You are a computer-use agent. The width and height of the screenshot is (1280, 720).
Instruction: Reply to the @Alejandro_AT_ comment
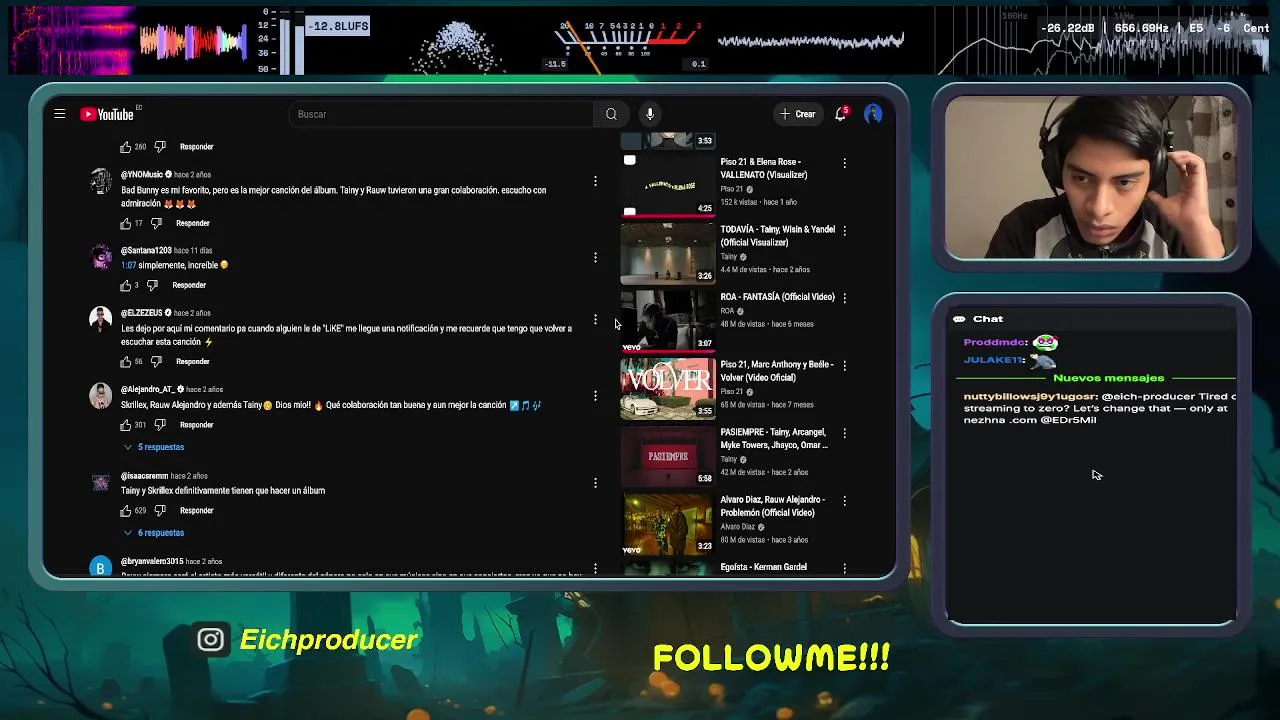[197, 425]
